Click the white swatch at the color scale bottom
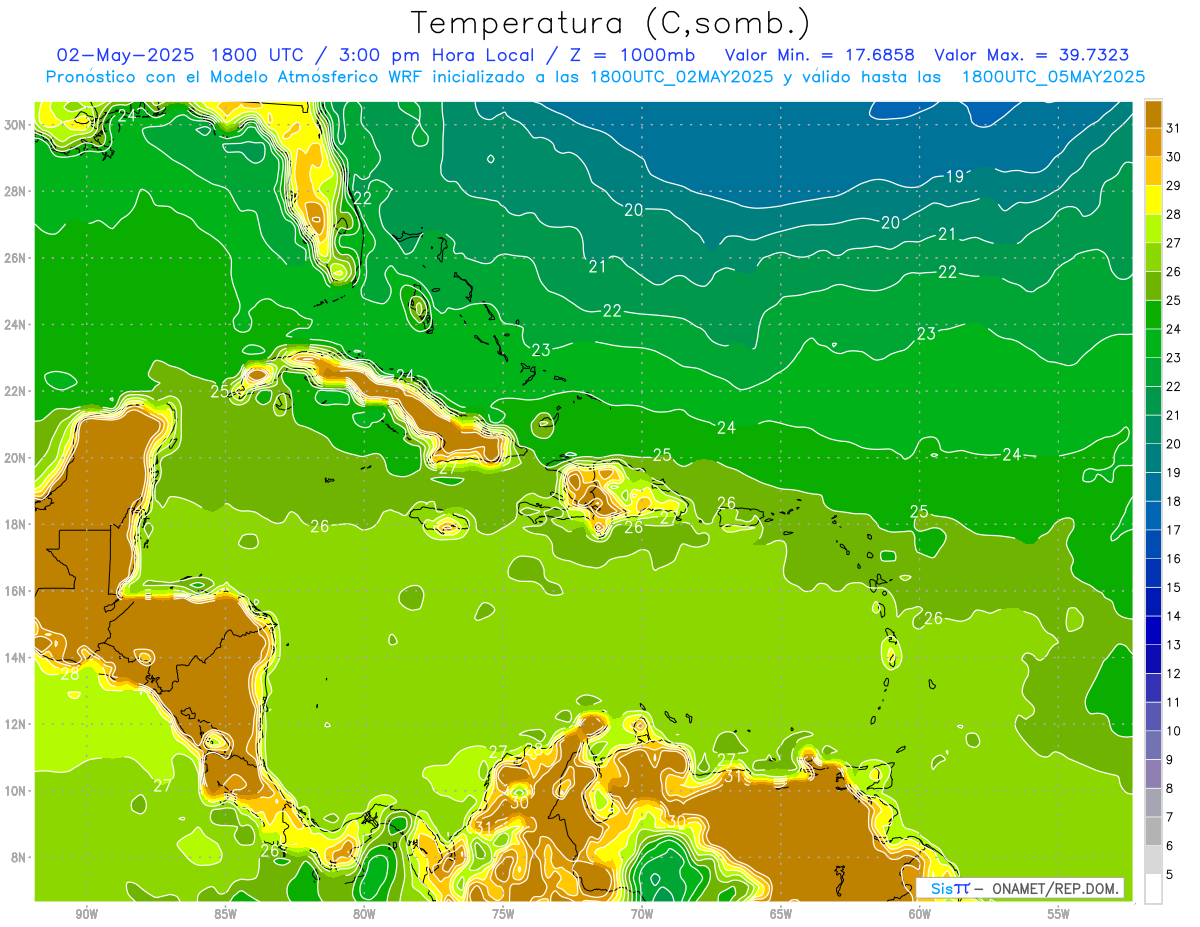 [x=1153, y=889]
